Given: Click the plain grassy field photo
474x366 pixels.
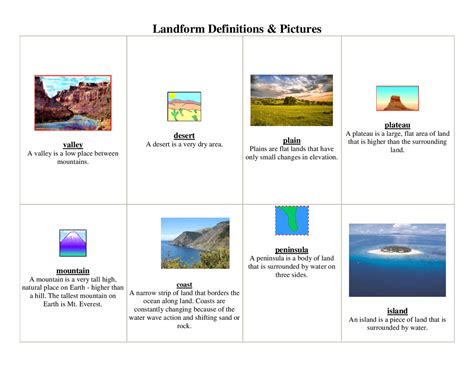Looking at the screenshot, I should tap(292, 100).
